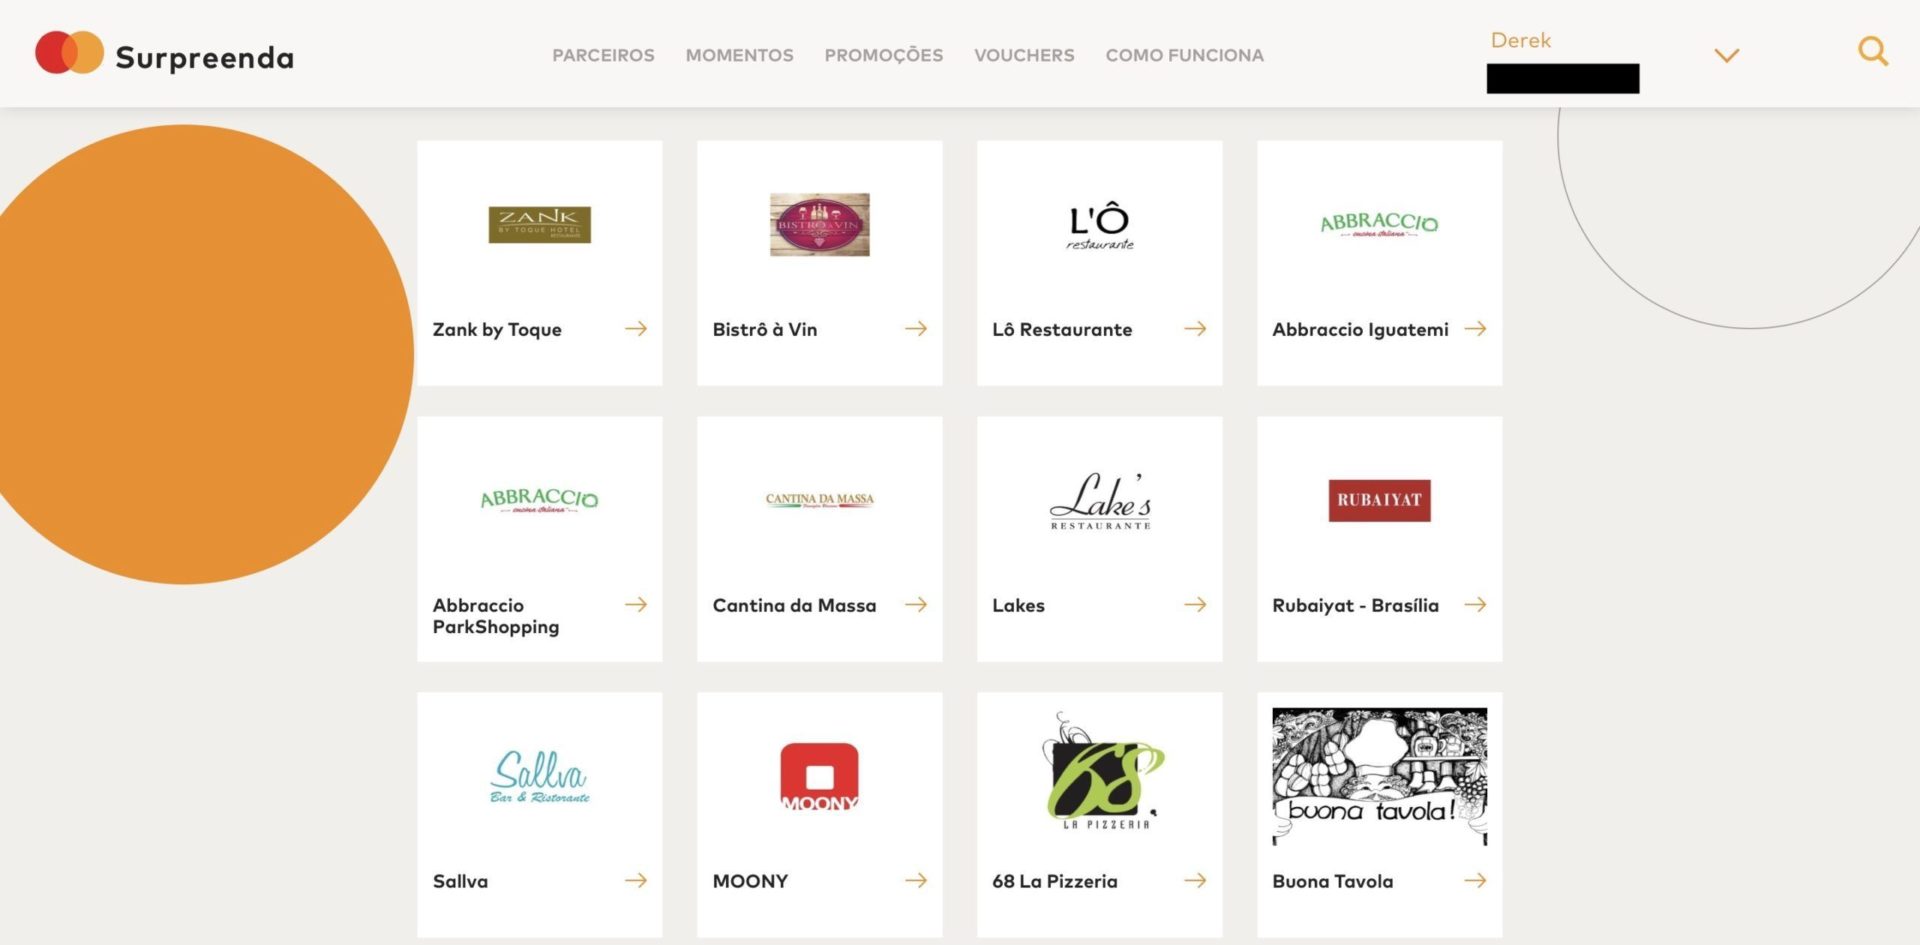The height and width of the screenshot is (945, 1920).
Task: Open the Abbraccio ParkShopping card title
Action: (496, 616)
